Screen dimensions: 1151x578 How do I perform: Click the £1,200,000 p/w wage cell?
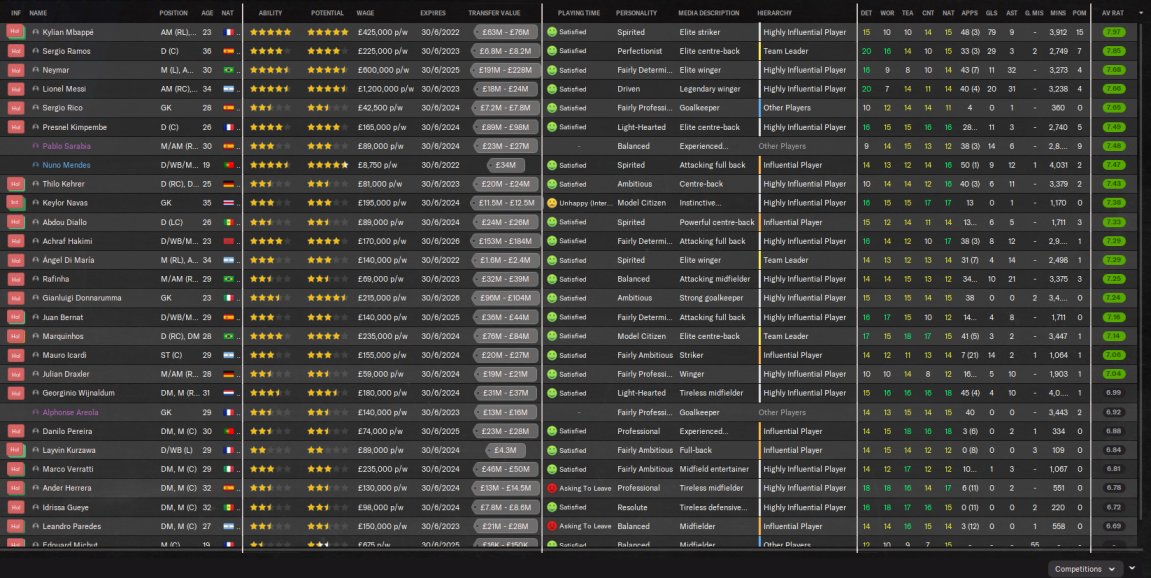[x=385, y=89]
